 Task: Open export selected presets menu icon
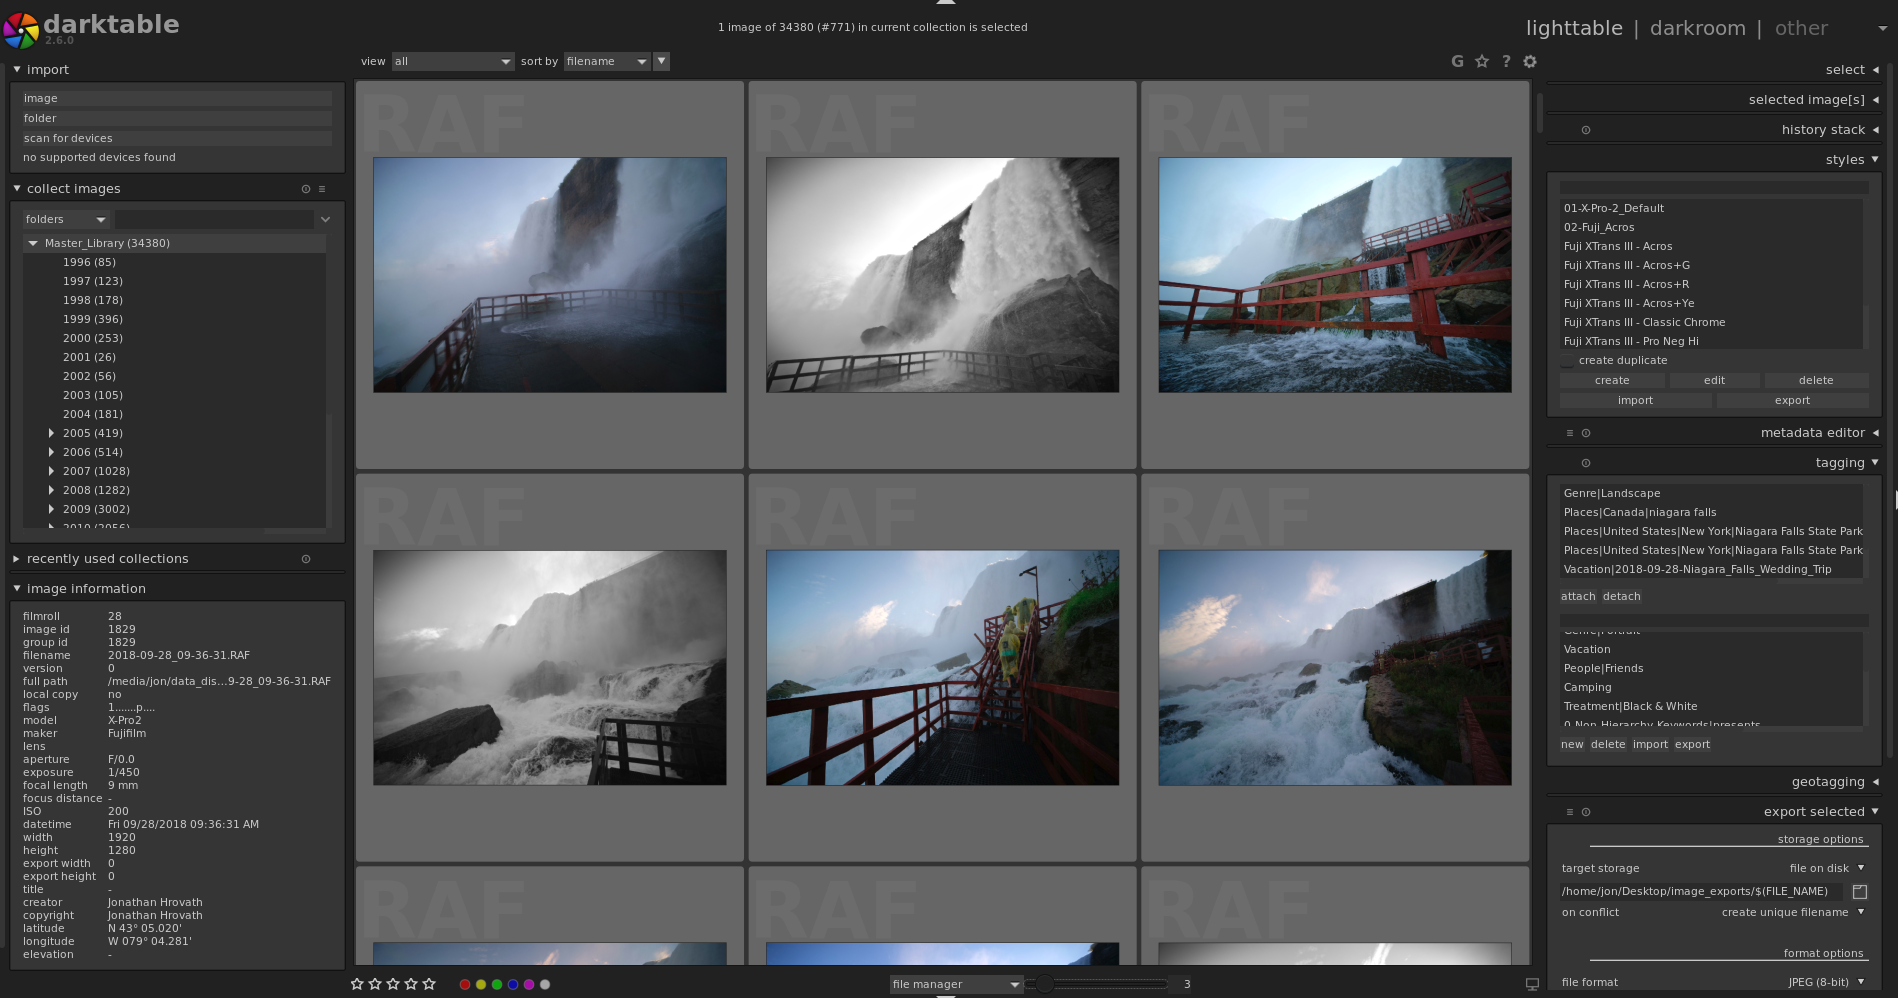click(1570, 812)
